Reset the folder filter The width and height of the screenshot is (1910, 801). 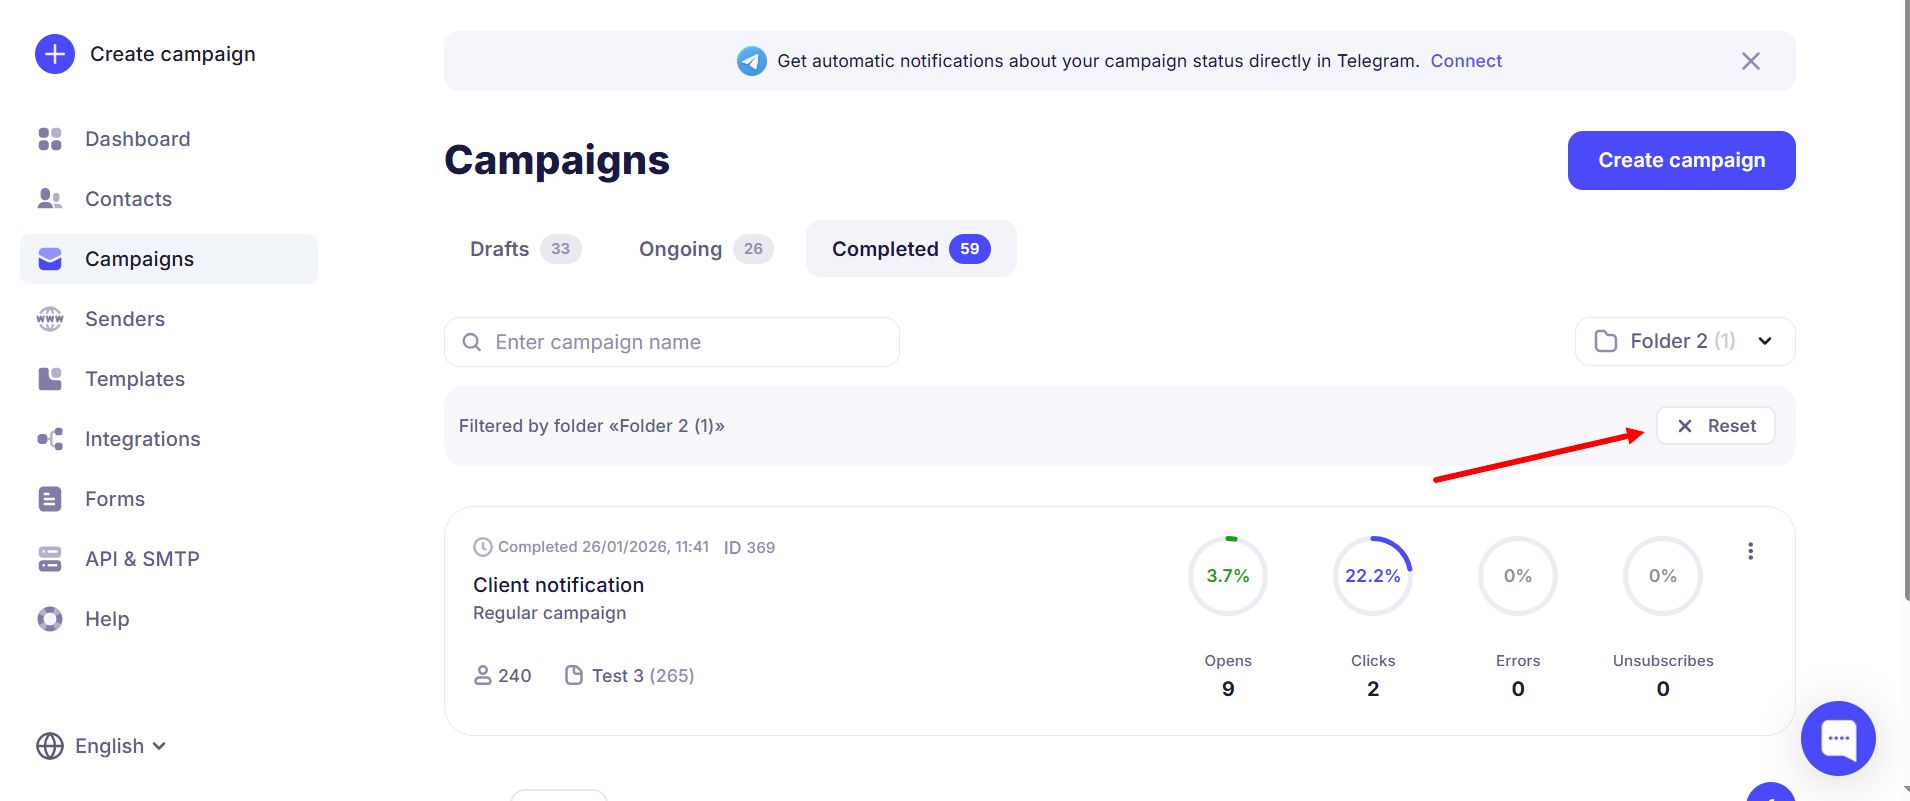point(1715,426)
